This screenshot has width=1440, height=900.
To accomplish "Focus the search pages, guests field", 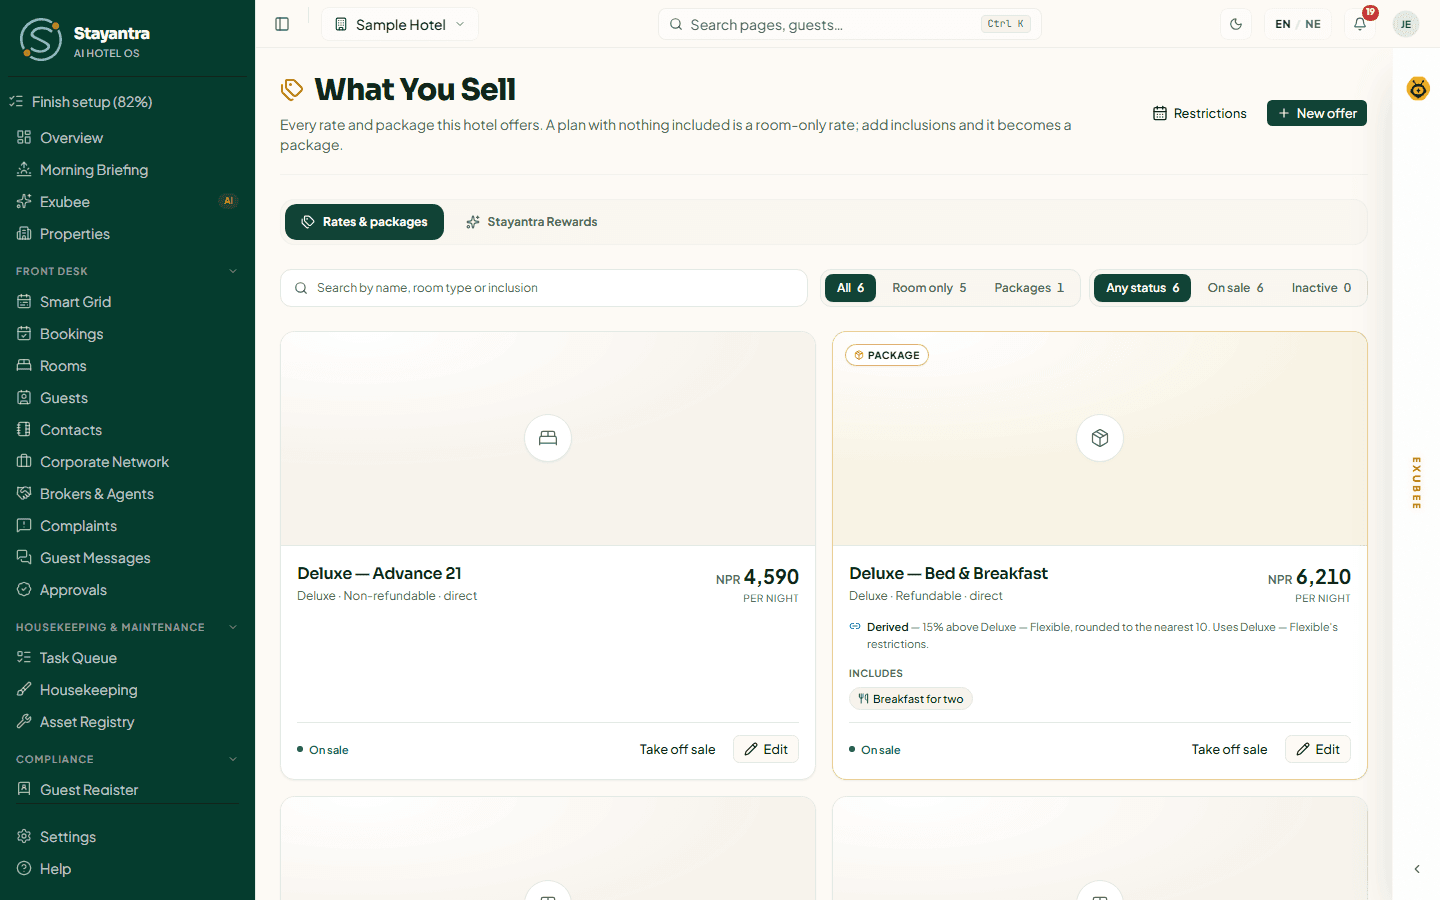I will 850,24.
